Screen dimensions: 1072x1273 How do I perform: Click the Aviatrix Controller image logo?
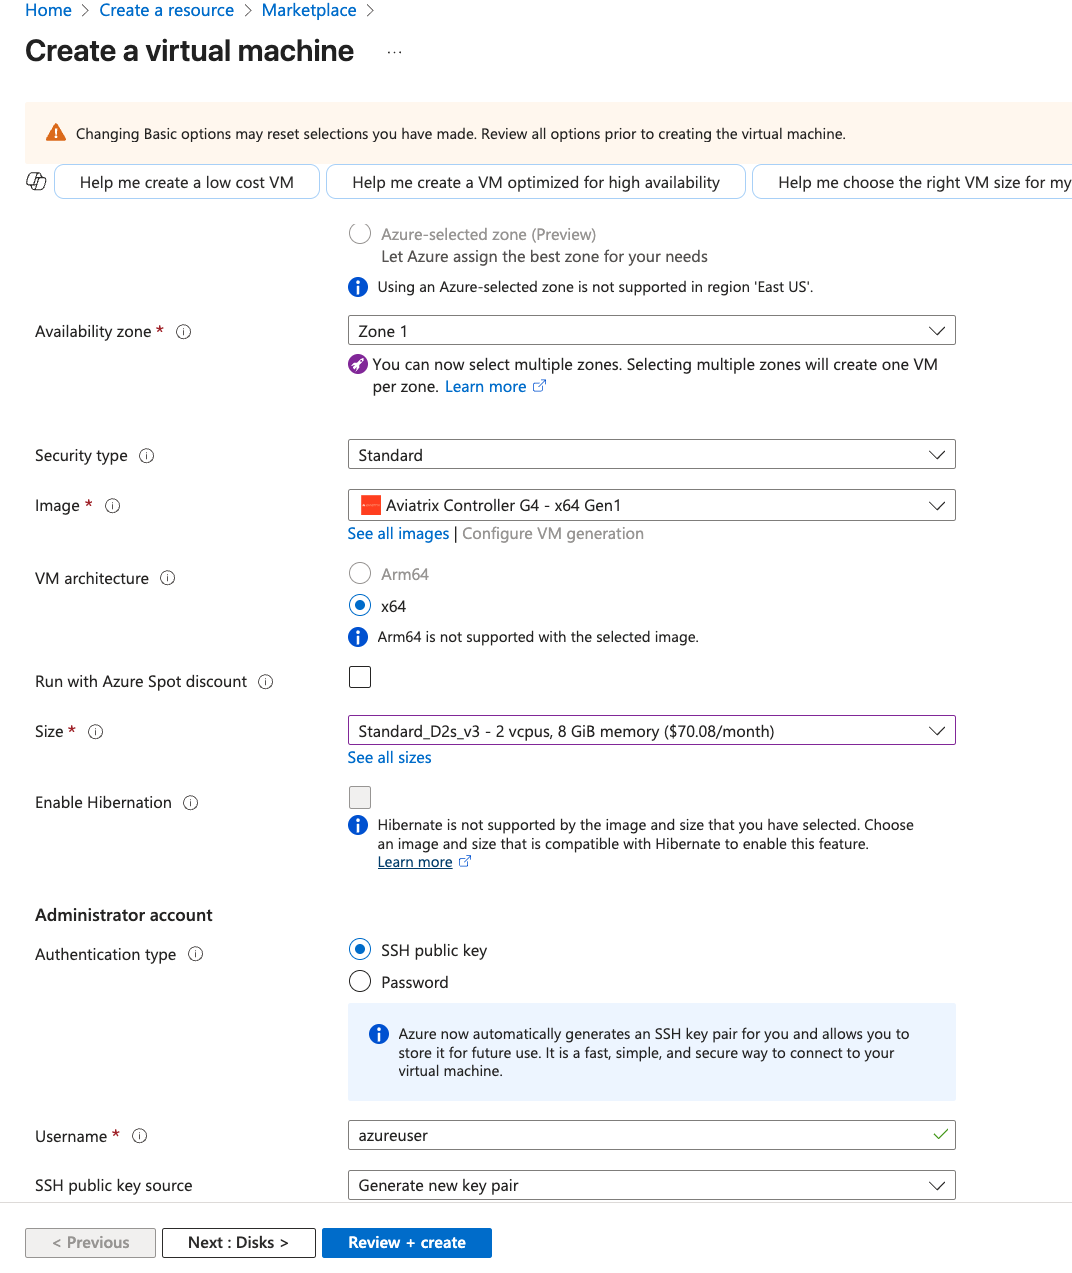[x=369, y=505]
